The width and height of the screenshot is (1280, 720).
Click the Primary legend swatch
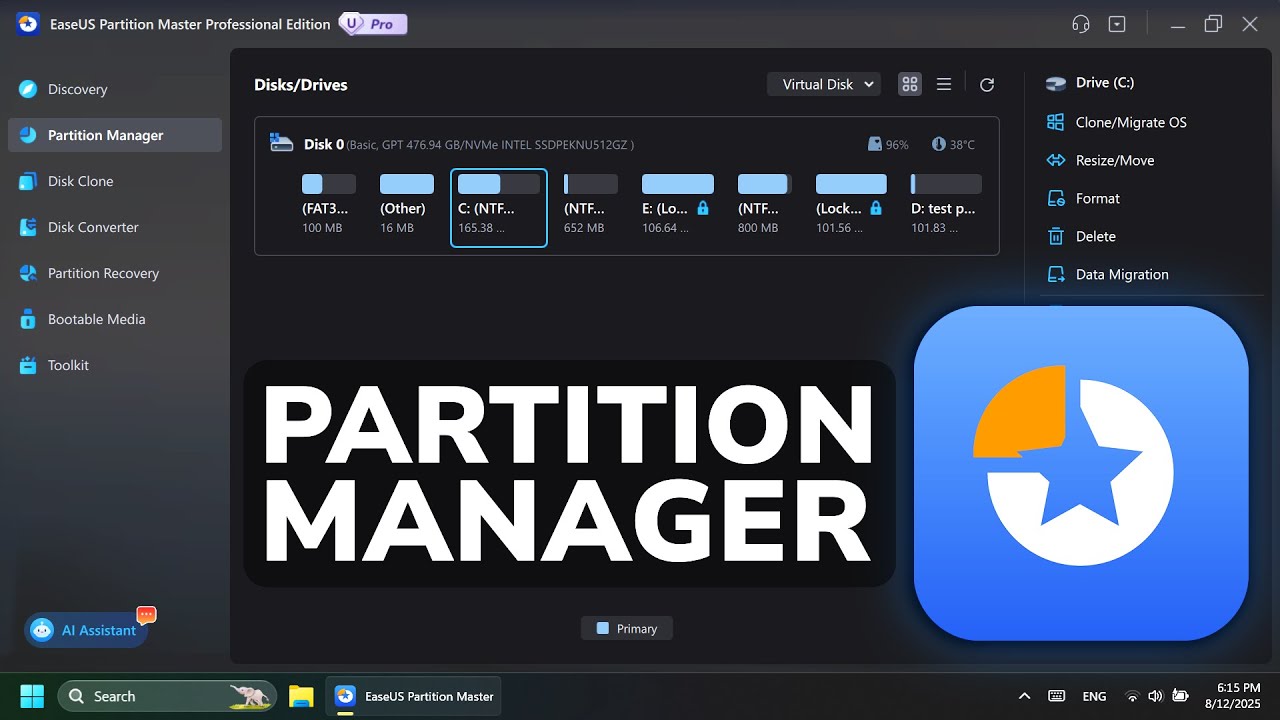click(x=602, y=629)
